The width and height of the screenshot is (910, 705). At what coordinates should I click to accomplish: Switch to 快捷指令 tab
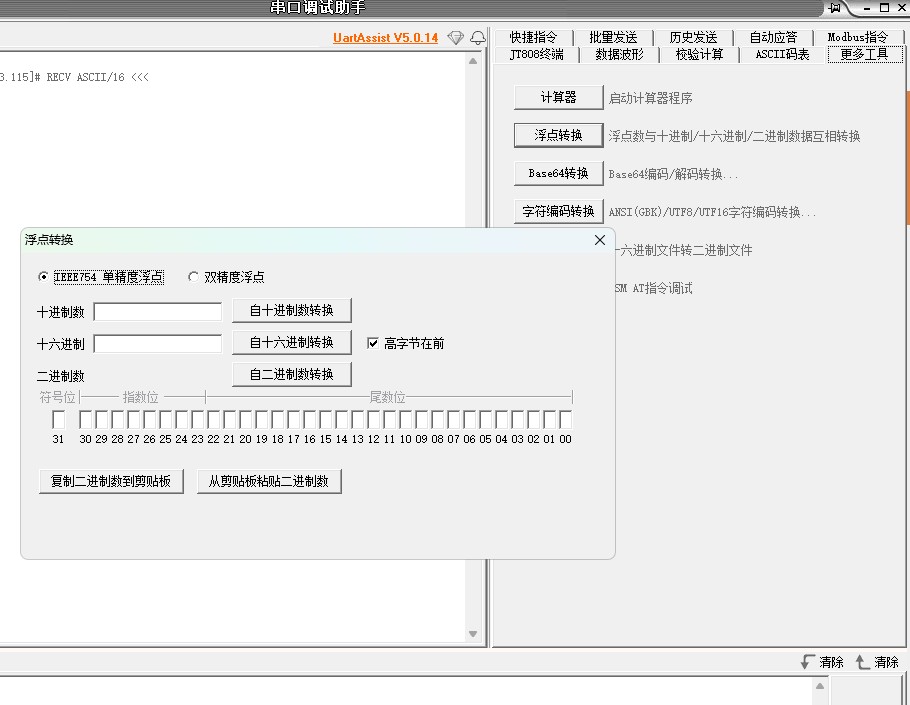533,38
